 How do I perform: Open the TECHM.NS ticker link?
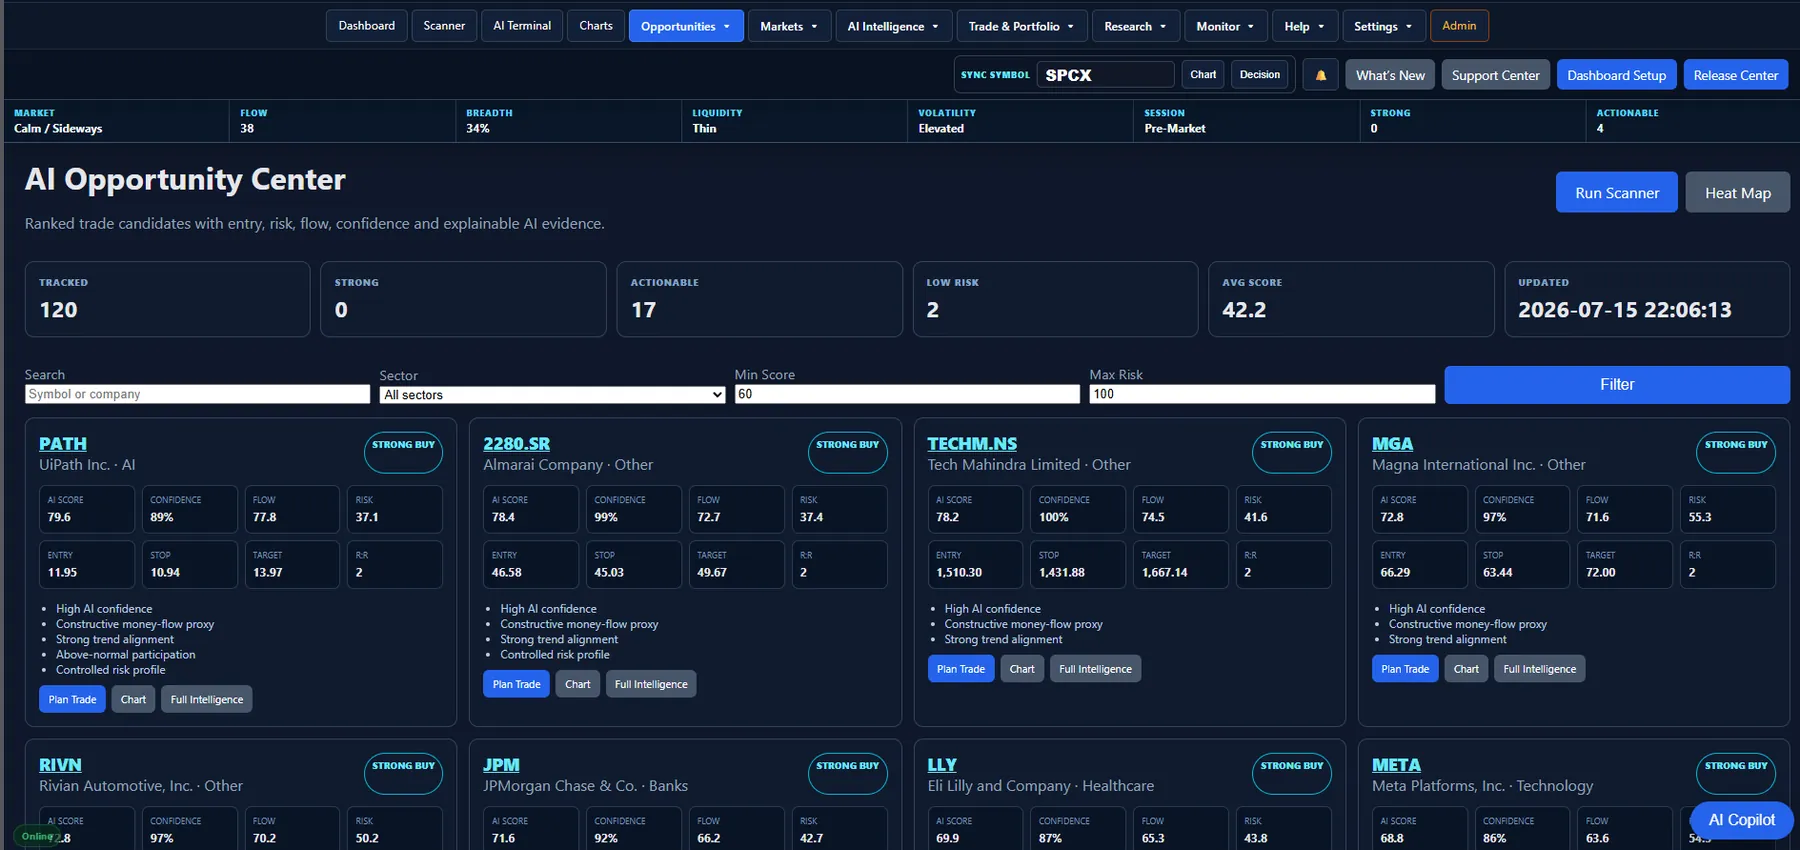[972, 444]
